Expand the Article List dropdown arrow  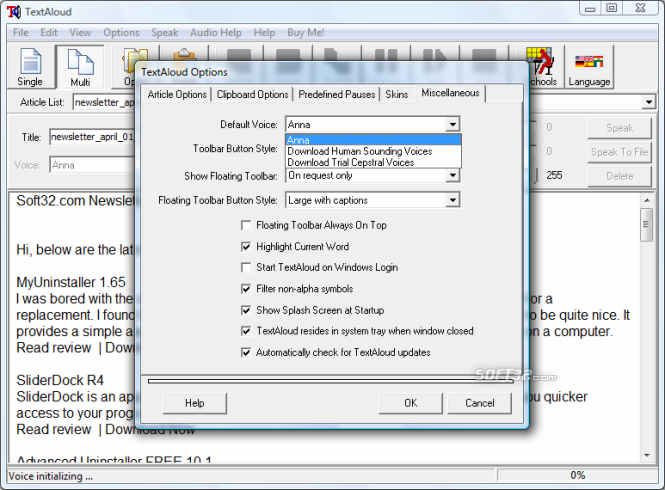coord(648,102)
